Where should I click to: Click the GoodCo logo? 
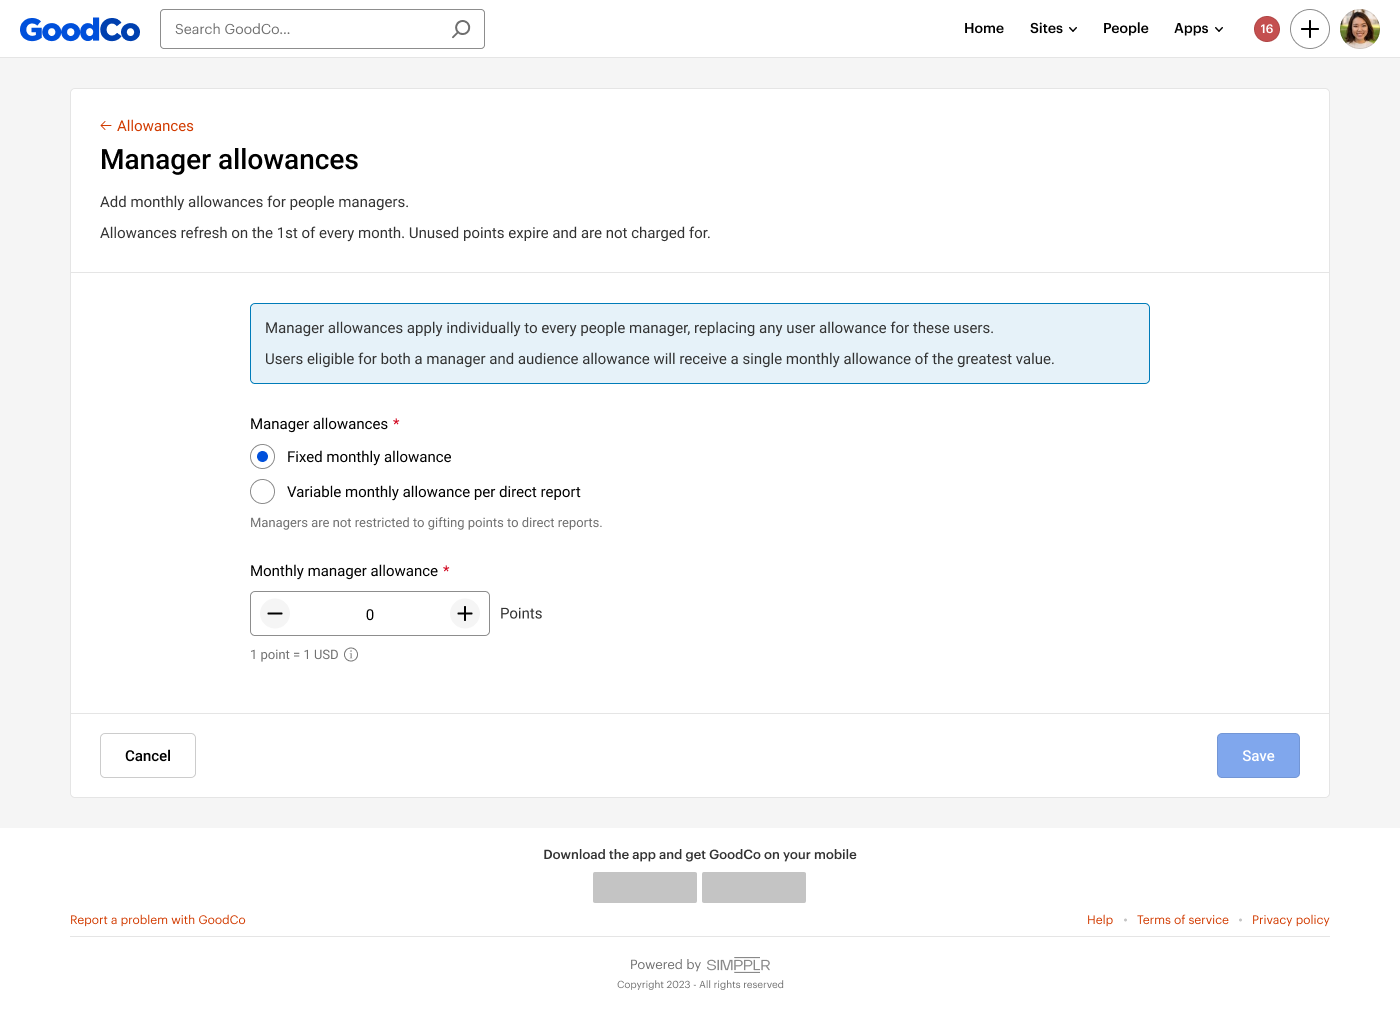pos(80,30)
